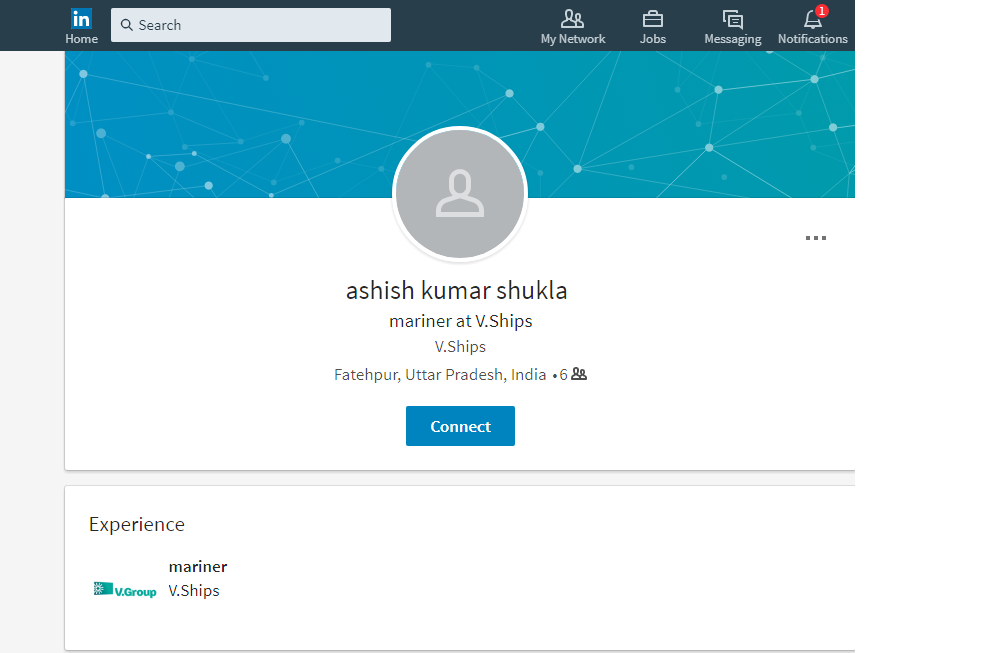
Task: Open the three-dot More actions menu
Action: [816, 238]
